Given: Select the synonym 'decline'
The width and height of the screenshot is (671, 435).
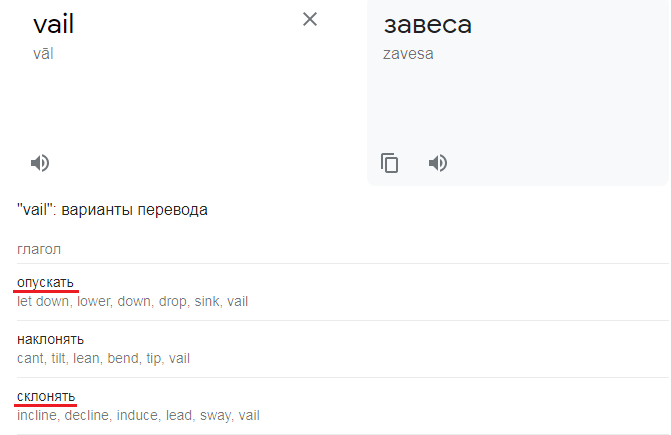Looking at the screenshot, I should pos(86,415).
